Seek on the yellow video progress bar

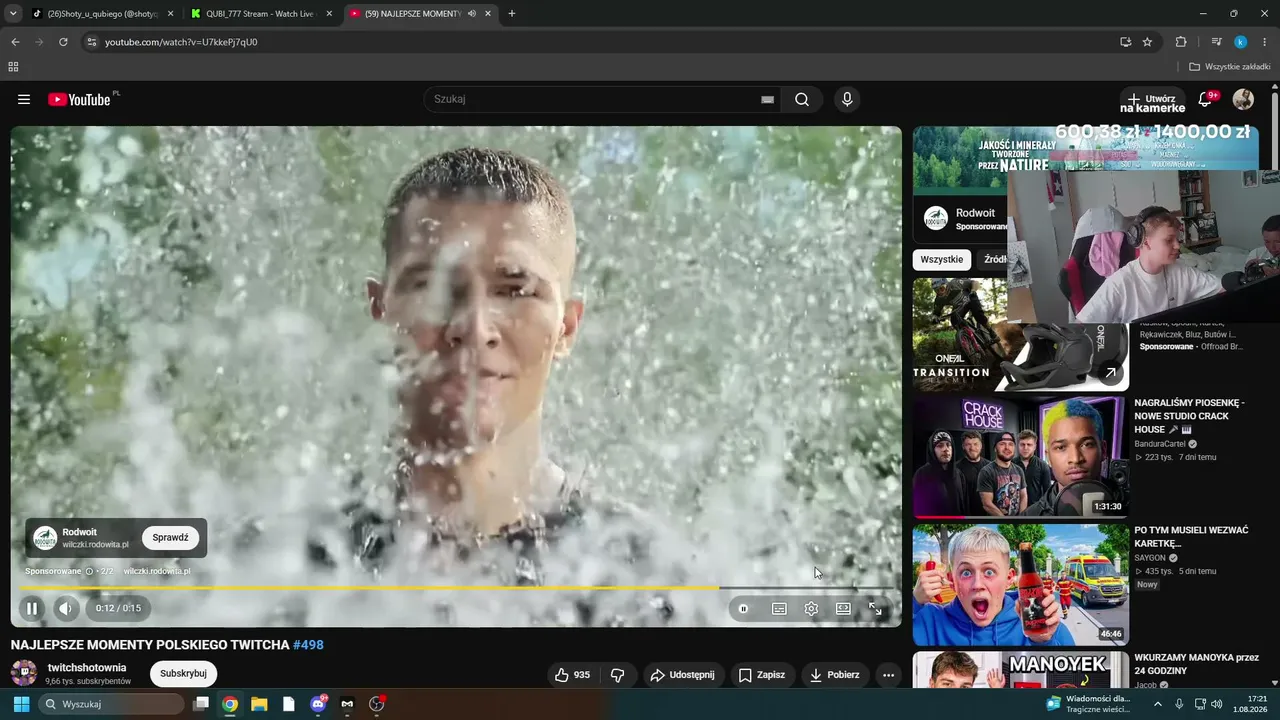coord(456,588)
